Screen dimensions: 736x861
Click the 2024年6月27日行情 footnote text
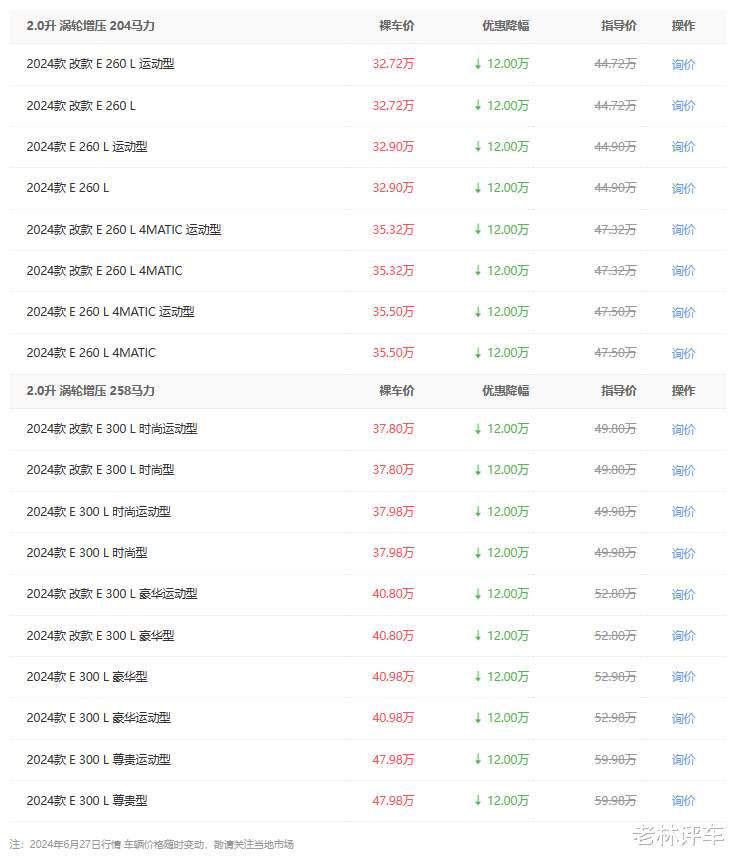[152, 845]
